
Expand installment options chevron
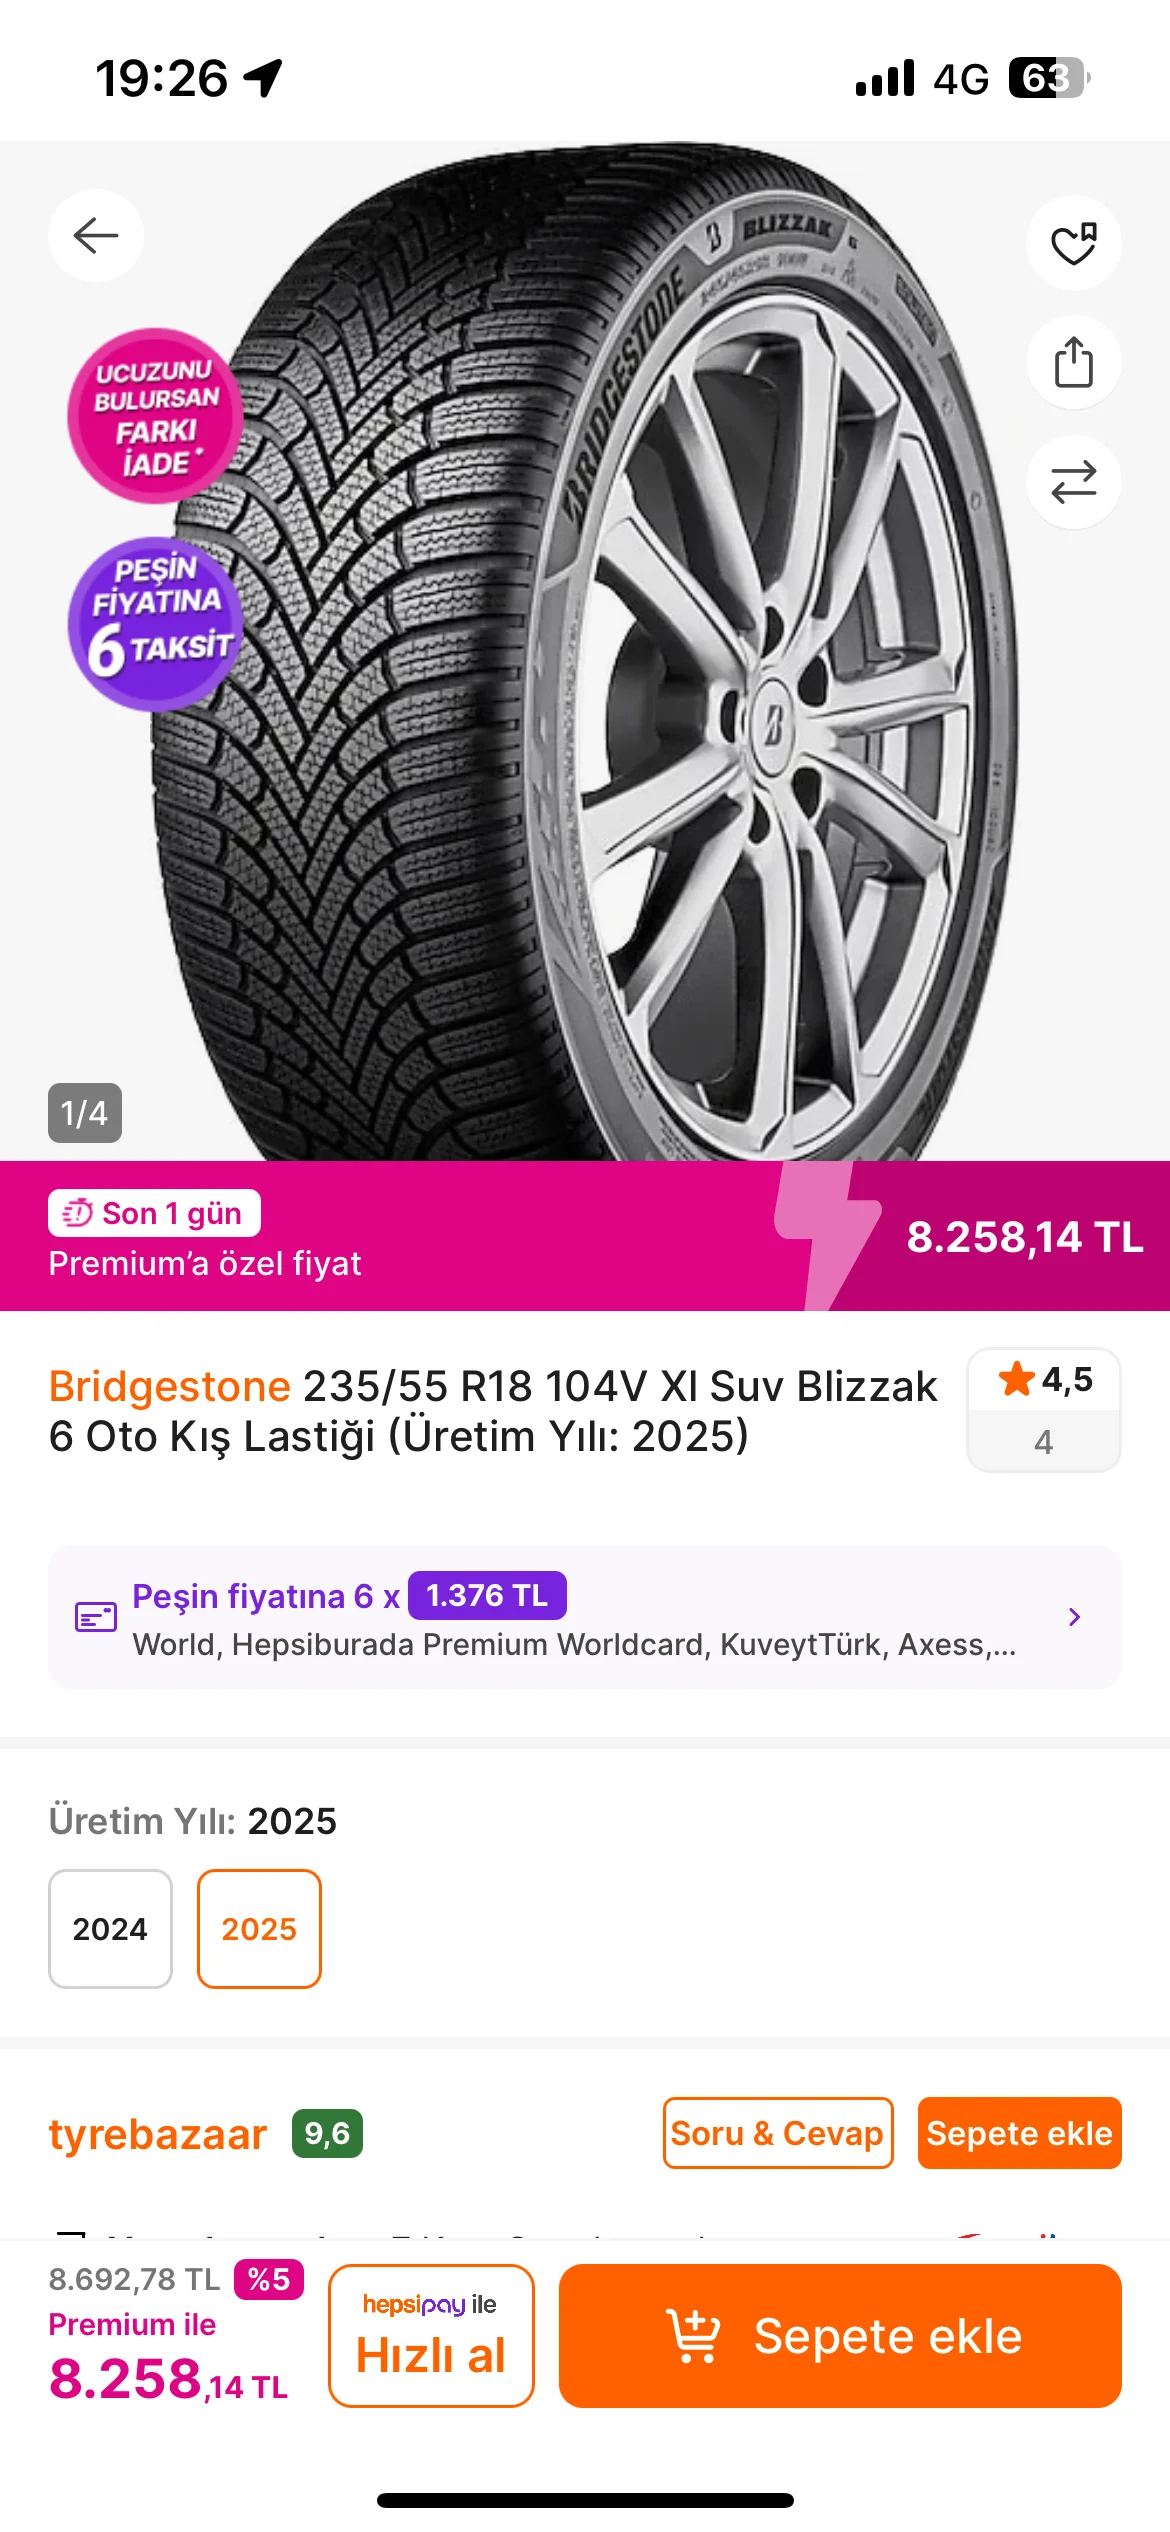coord(1074,1617)
